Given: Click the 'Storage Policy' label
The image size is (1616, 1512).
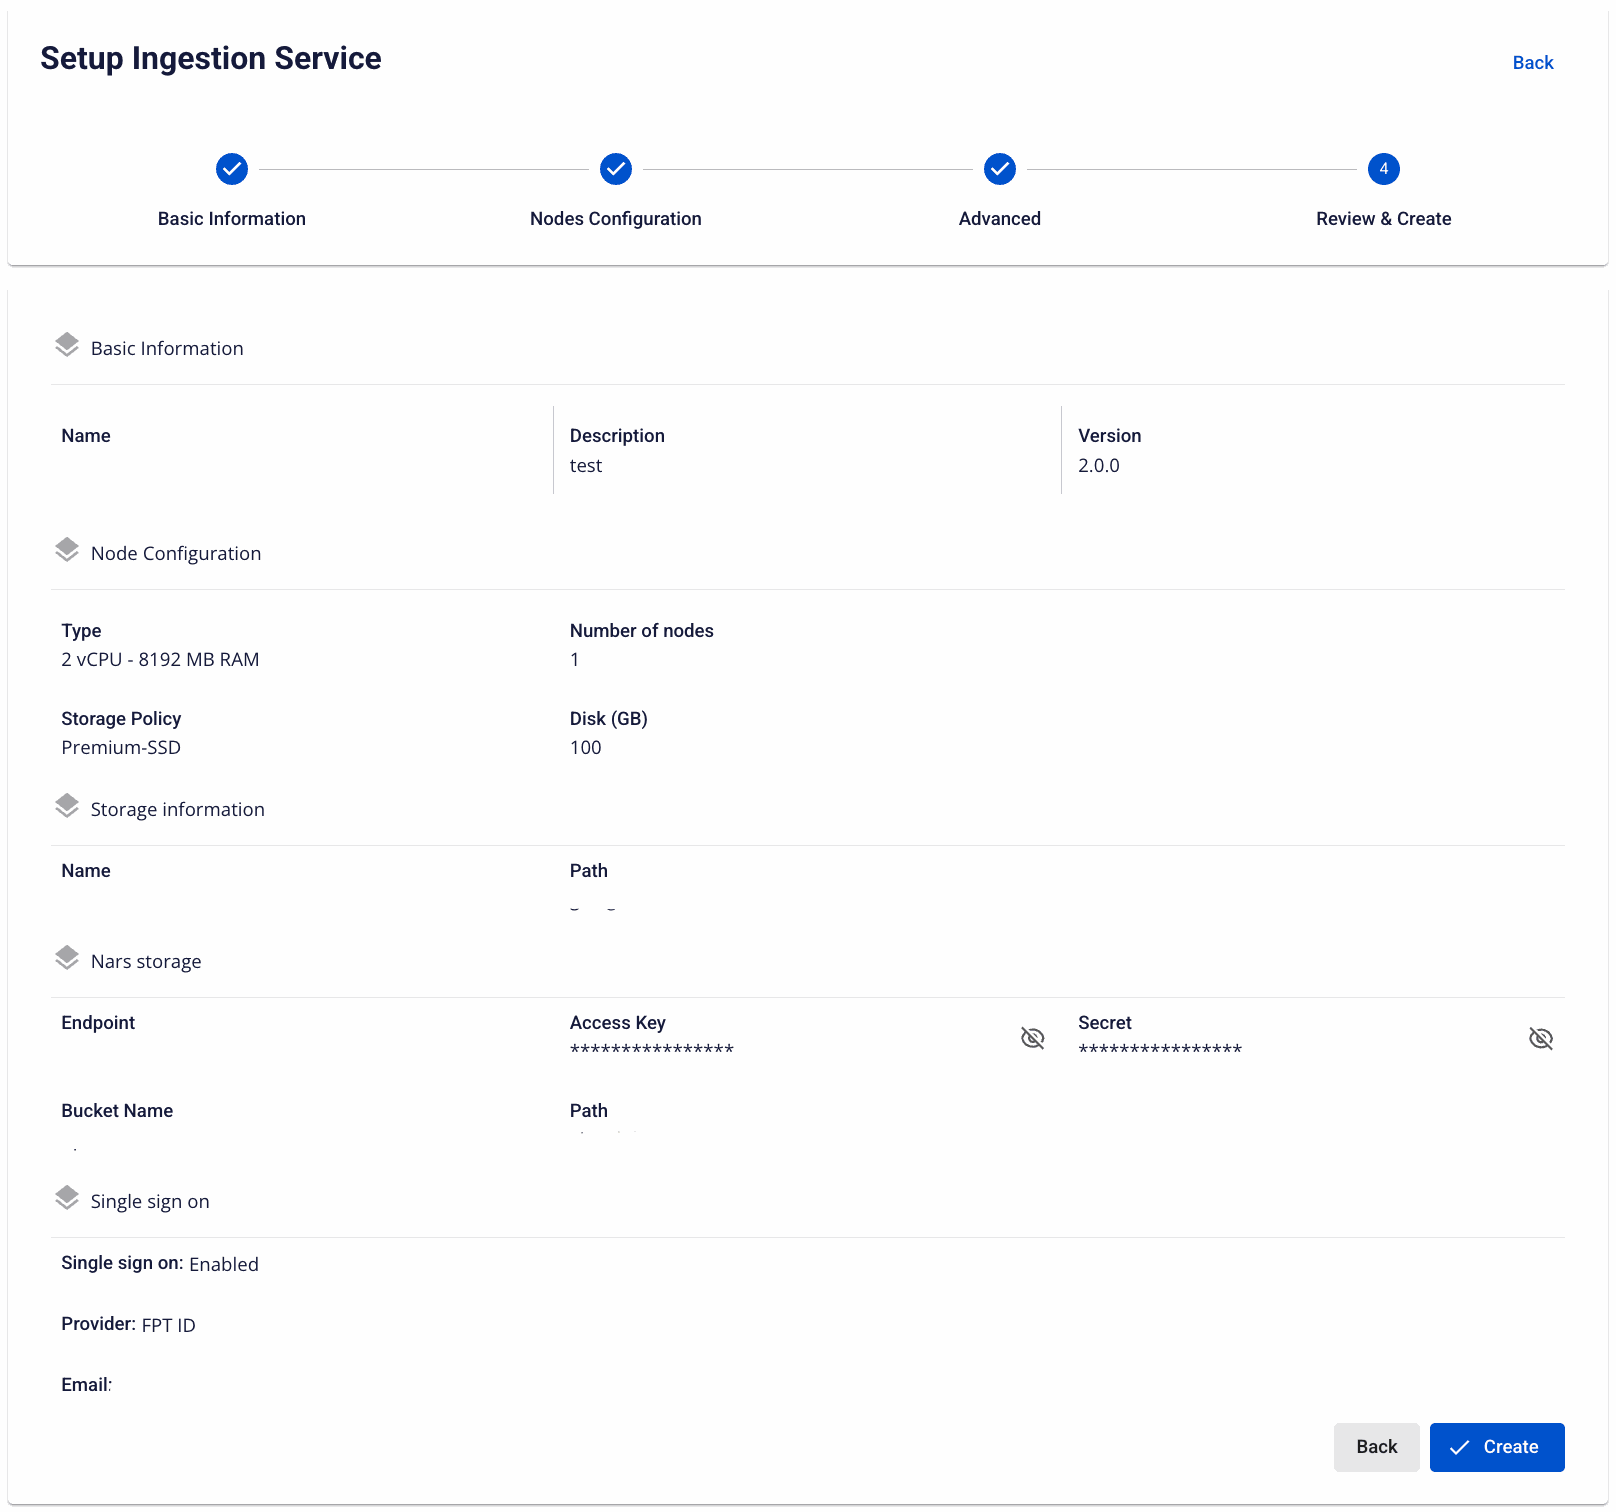Looking at the screenshot, I should [x=121, y=719].
